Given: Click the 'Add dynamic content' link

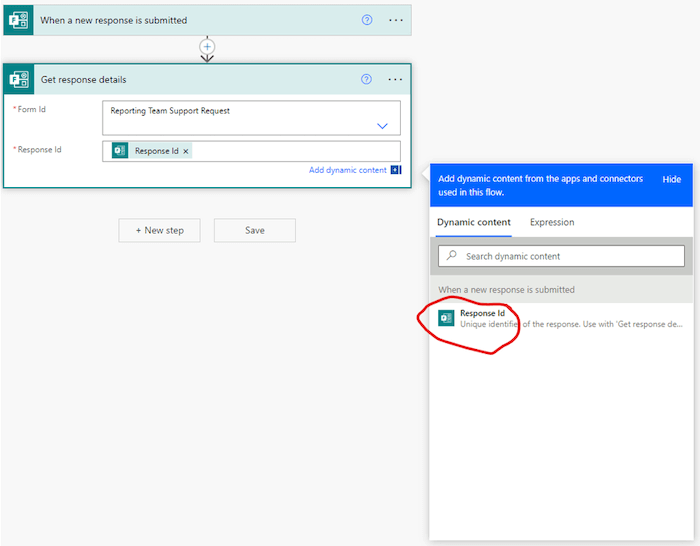Looking at the screenshot, I should click(347, 170).
